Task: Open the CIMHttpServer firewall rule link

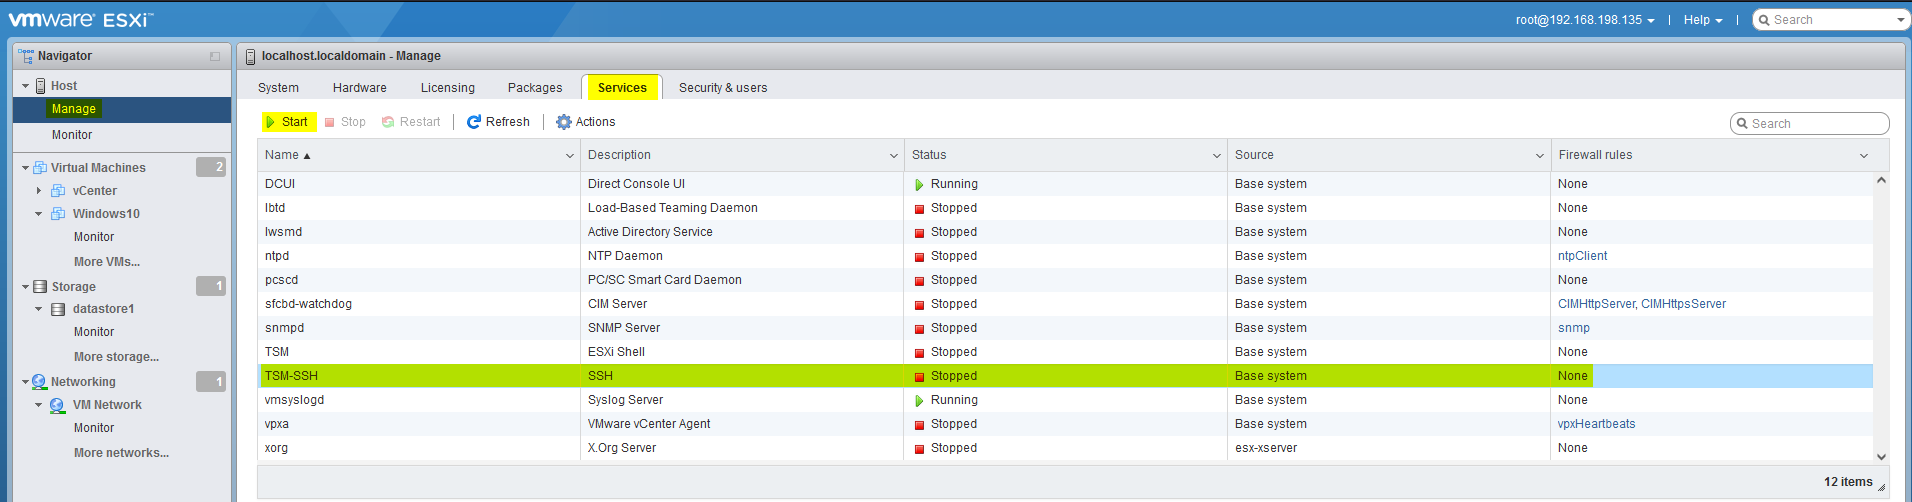Action: click(x=1596, y=304)
